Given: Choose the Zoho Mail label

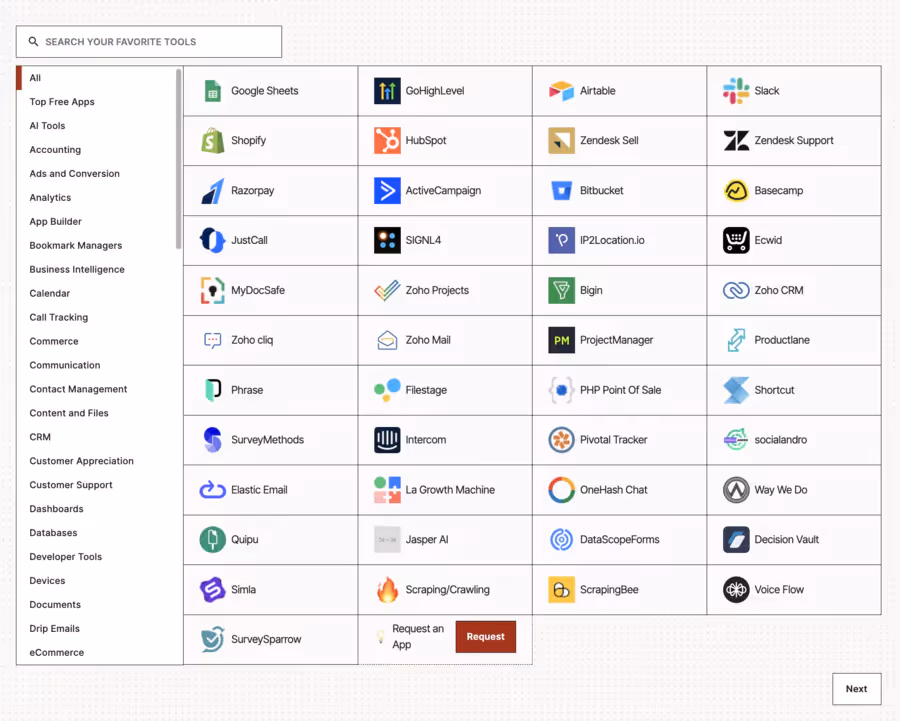Looking at the screenshot, I should tap(428, 340).
